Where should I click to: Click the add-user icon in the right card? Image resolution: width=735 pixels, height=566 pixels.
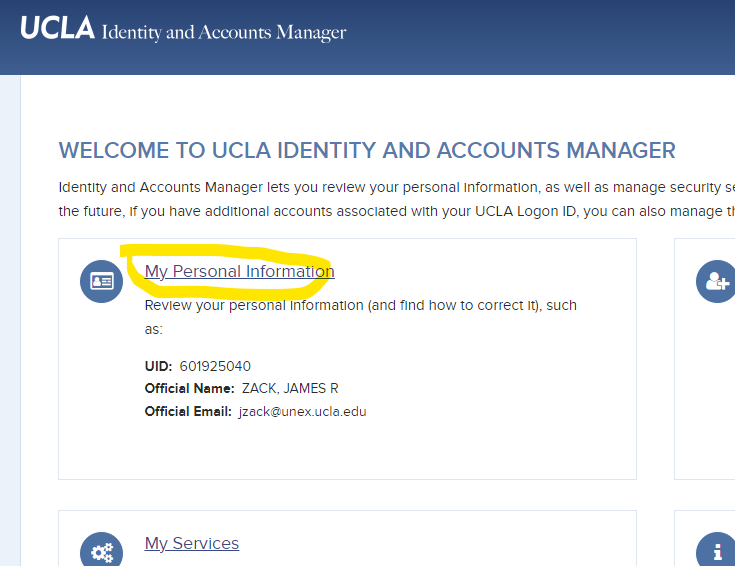pyautogui.click(x=716, y=281)
